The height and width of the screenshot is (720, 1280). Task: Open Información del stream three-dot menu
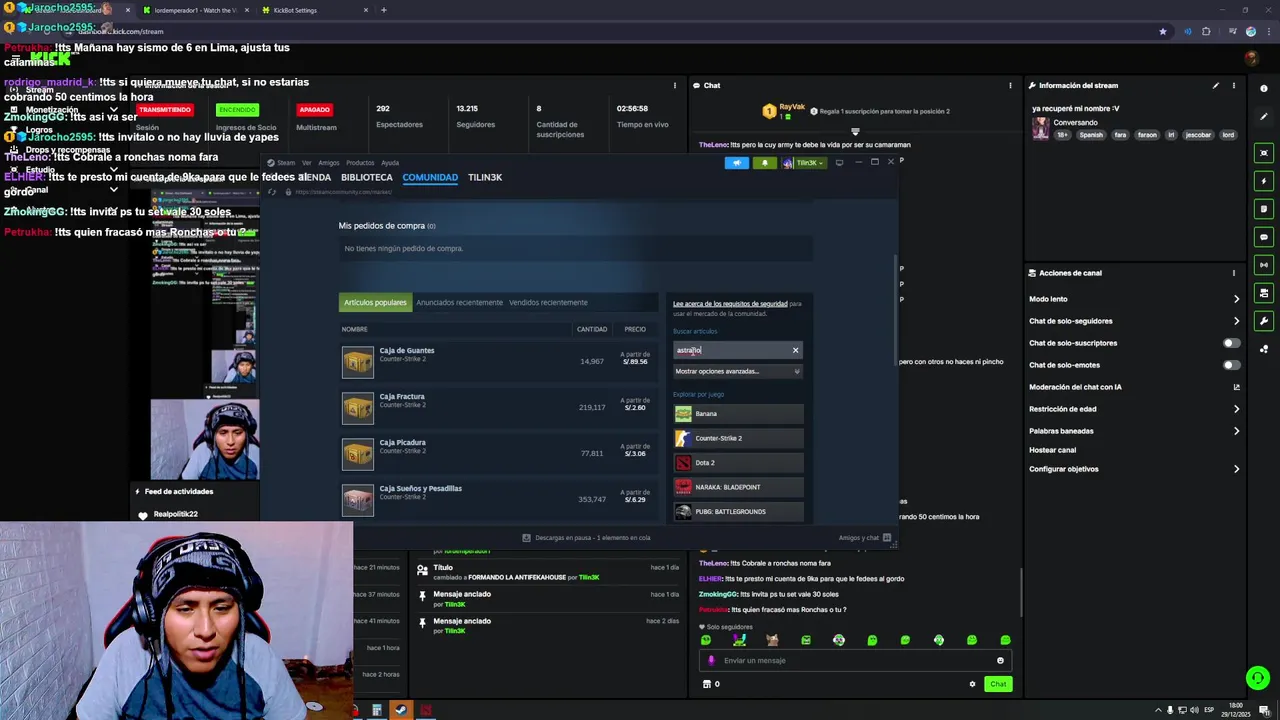[1234, 85]
